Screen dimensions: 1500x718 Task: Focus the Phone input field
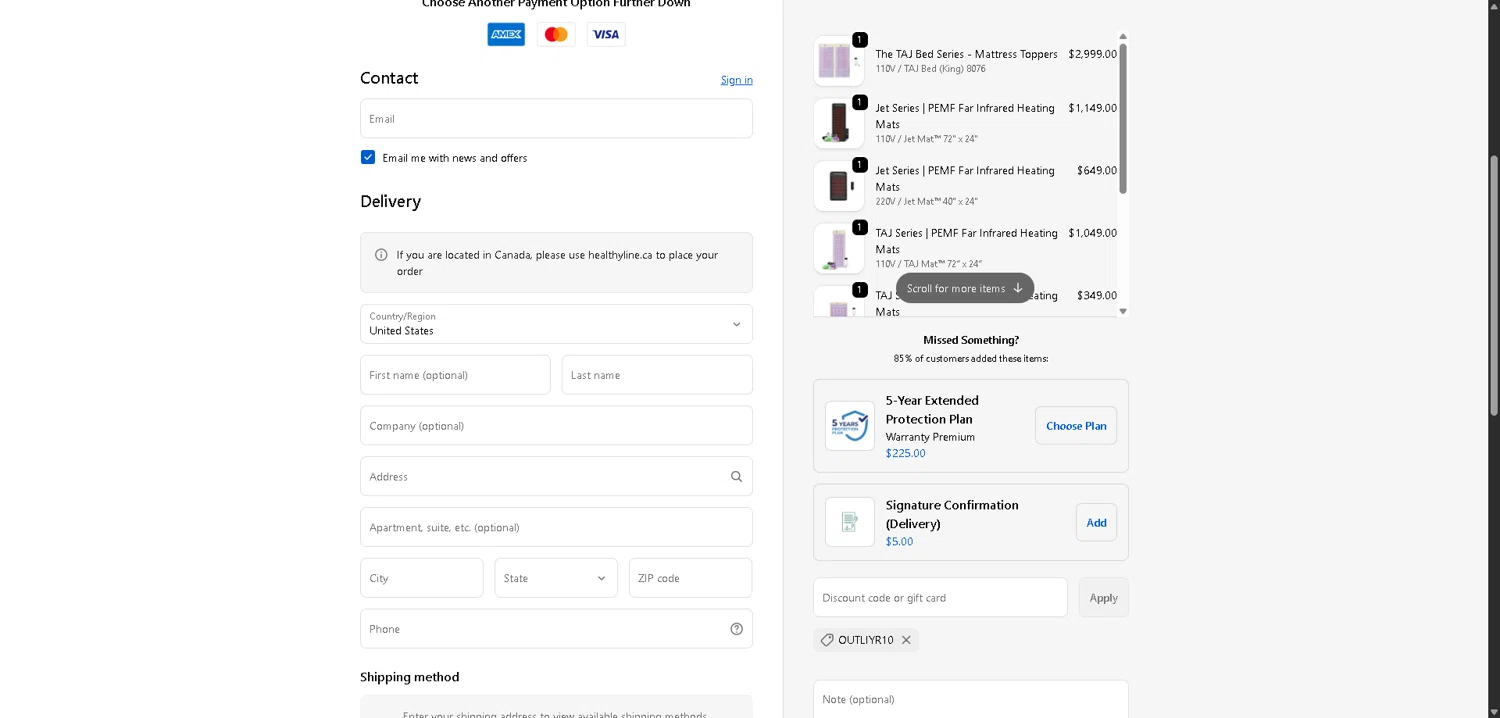coord(556,629)
